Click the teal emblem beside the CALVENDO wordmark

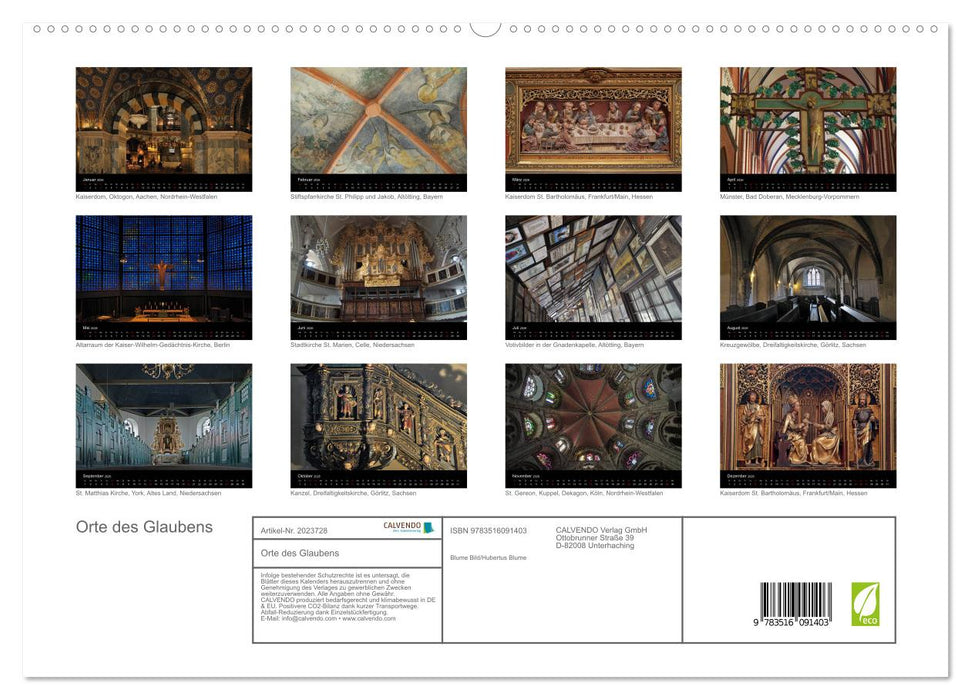(428, 526)
